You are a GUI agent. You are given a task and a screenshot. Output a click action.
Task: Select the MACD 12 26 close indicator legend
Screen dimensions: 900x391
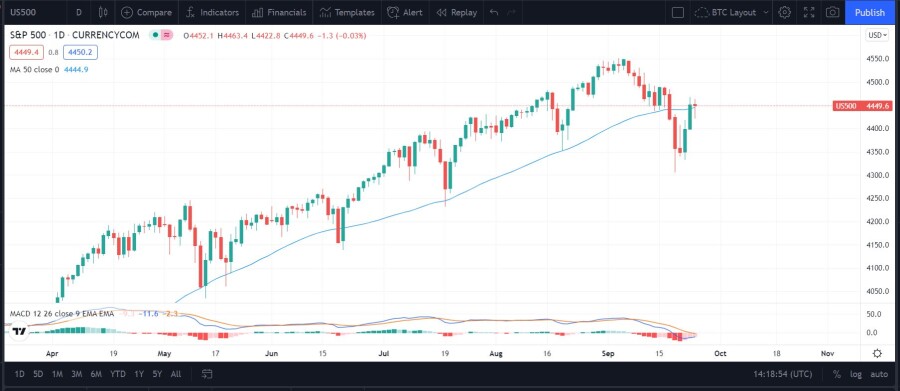click(x=61, y=313)
